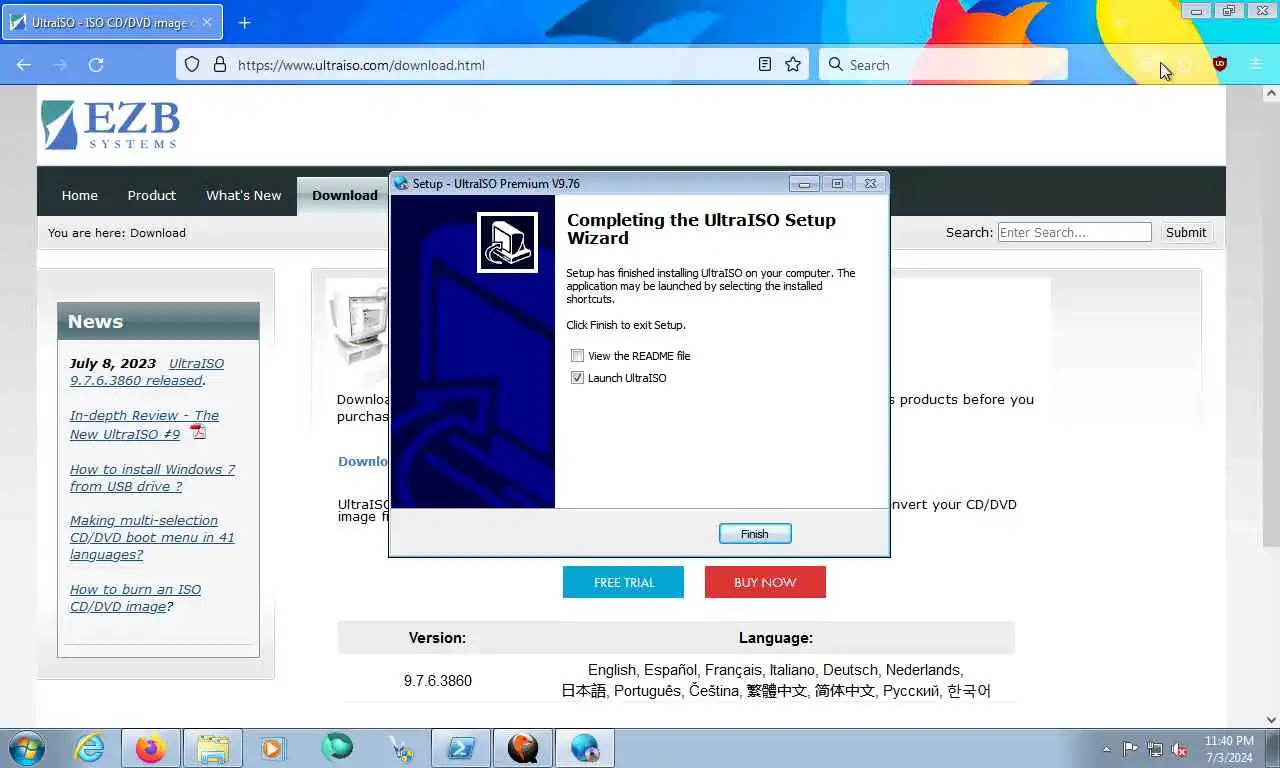The image size is (1280, 768).
Task: Open How to burn an ISO CD/DVD image link
Action: coord(135,598)
